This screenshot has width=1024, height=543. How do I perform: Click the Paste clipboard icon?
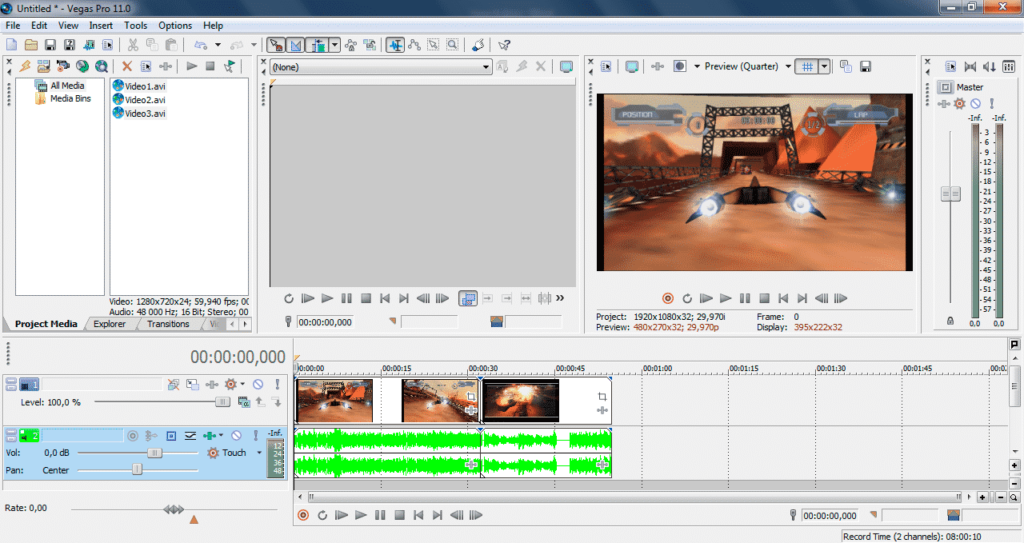171,45
